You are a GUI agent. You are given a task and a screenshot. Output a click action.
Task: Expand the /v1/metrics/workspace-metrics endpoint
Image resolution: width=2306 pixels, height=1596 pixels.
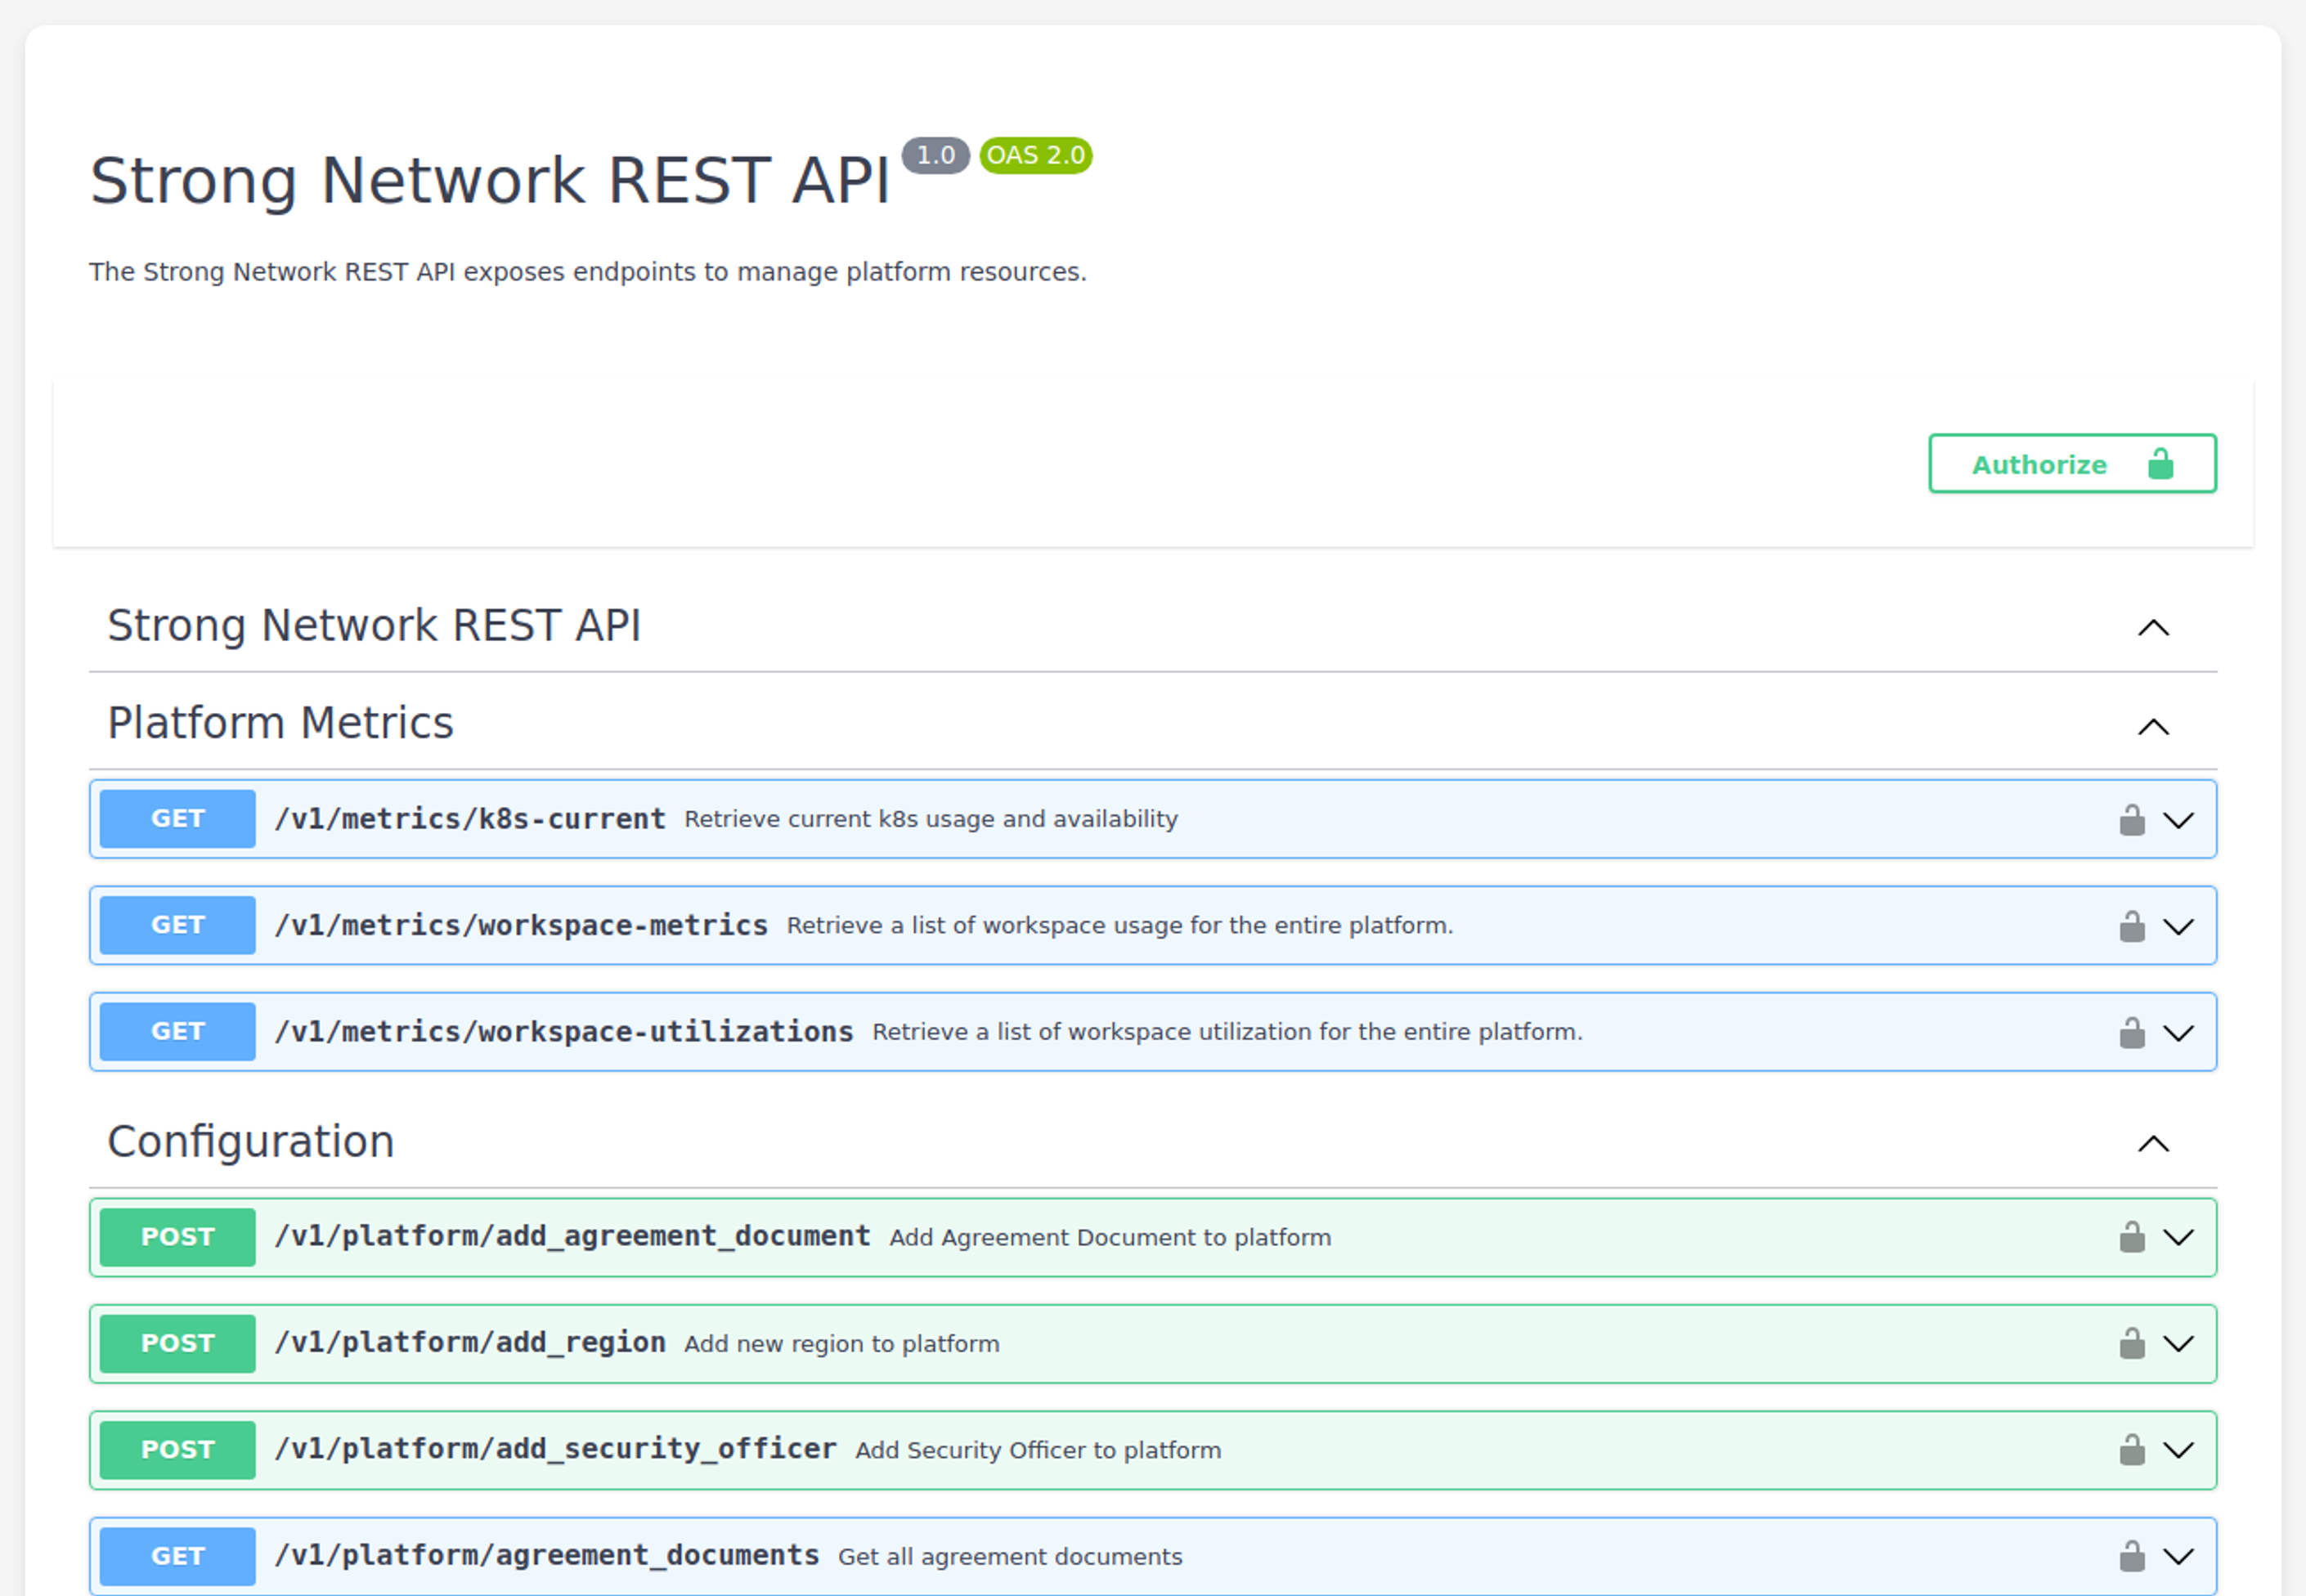tap(2179, 925)
